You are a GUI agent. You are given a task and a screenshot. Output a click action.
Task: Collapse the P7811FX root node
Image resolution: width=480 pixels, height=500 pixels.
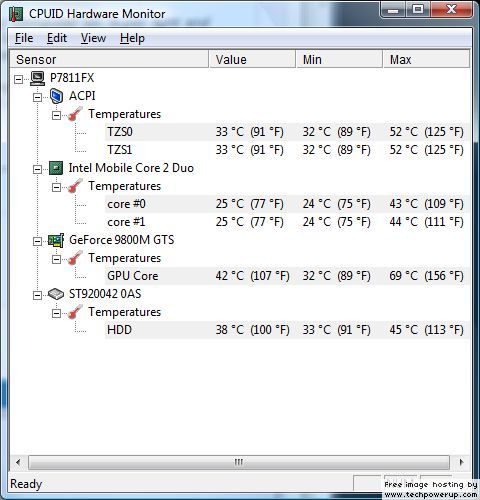(x=18, y=79)
